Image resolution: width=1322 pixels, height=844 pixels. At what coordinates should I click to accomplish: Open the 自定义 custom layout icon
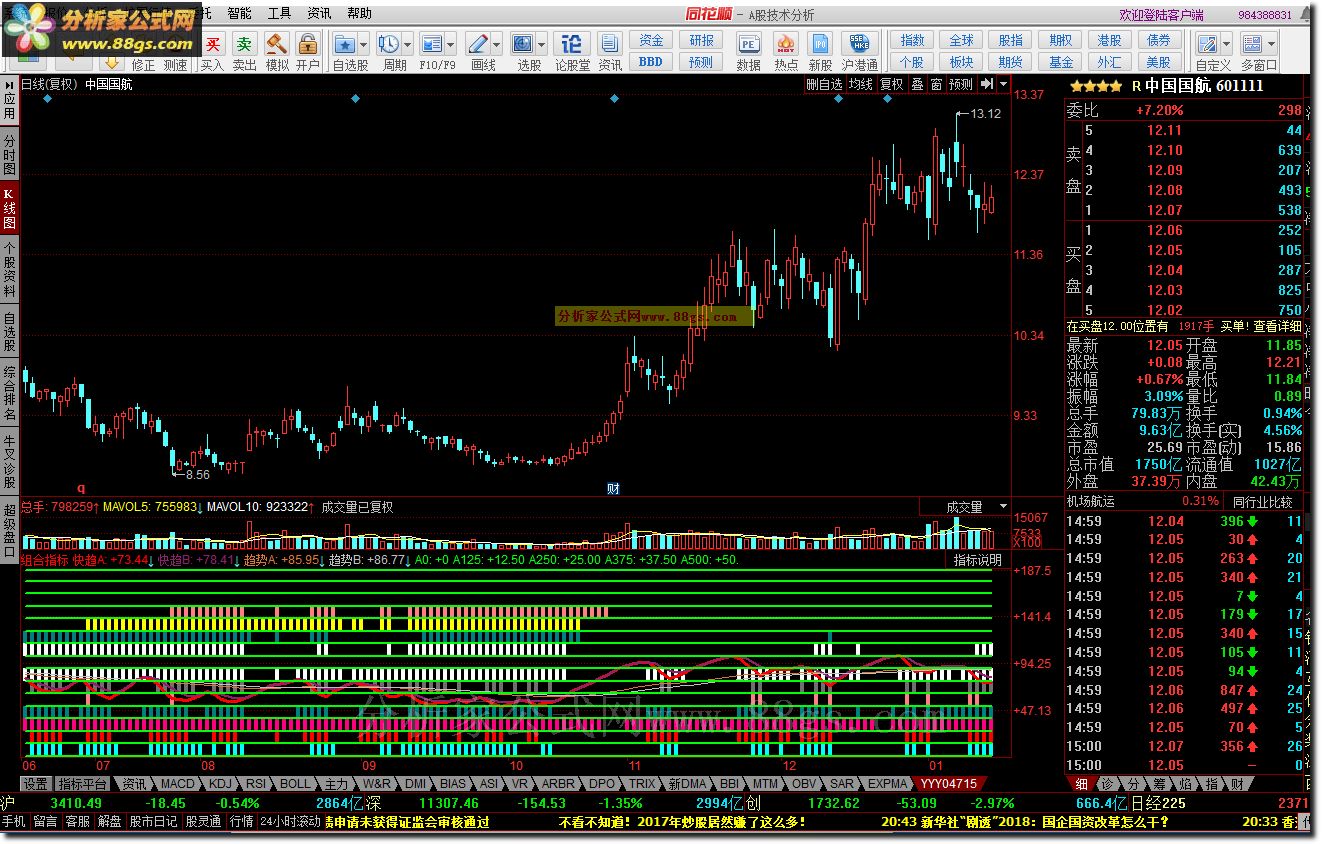pyautogui.click(x=1207, y=44)
